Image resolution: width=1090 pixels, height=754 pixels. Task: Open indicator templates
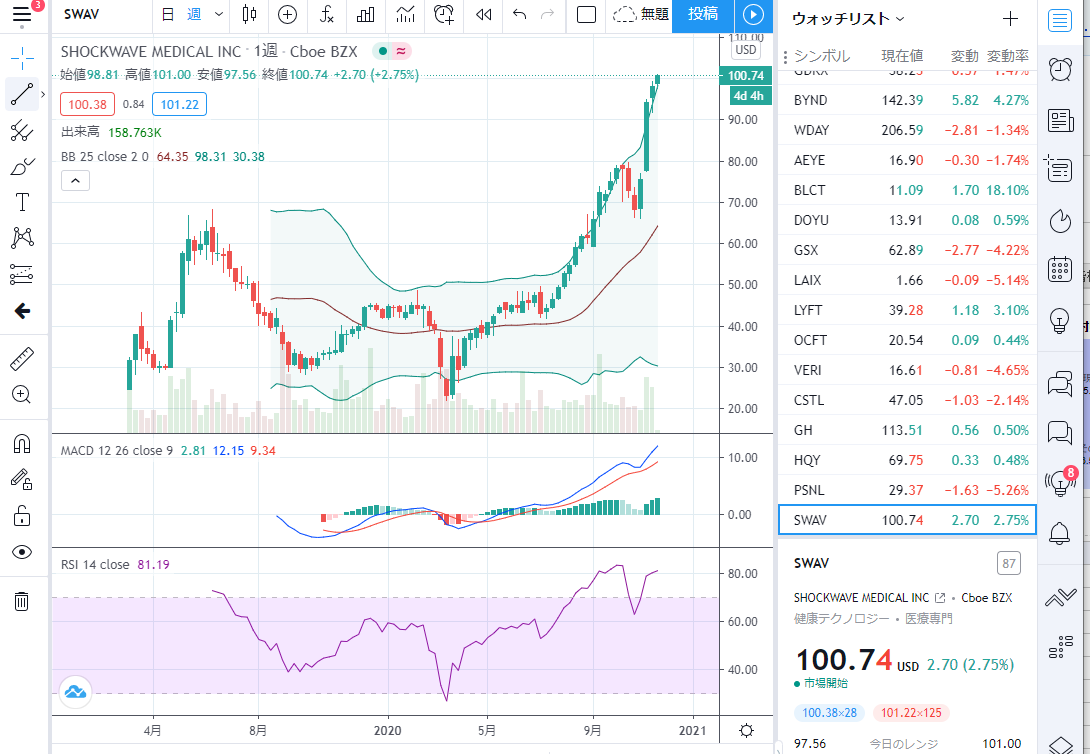tap(405, 14)
